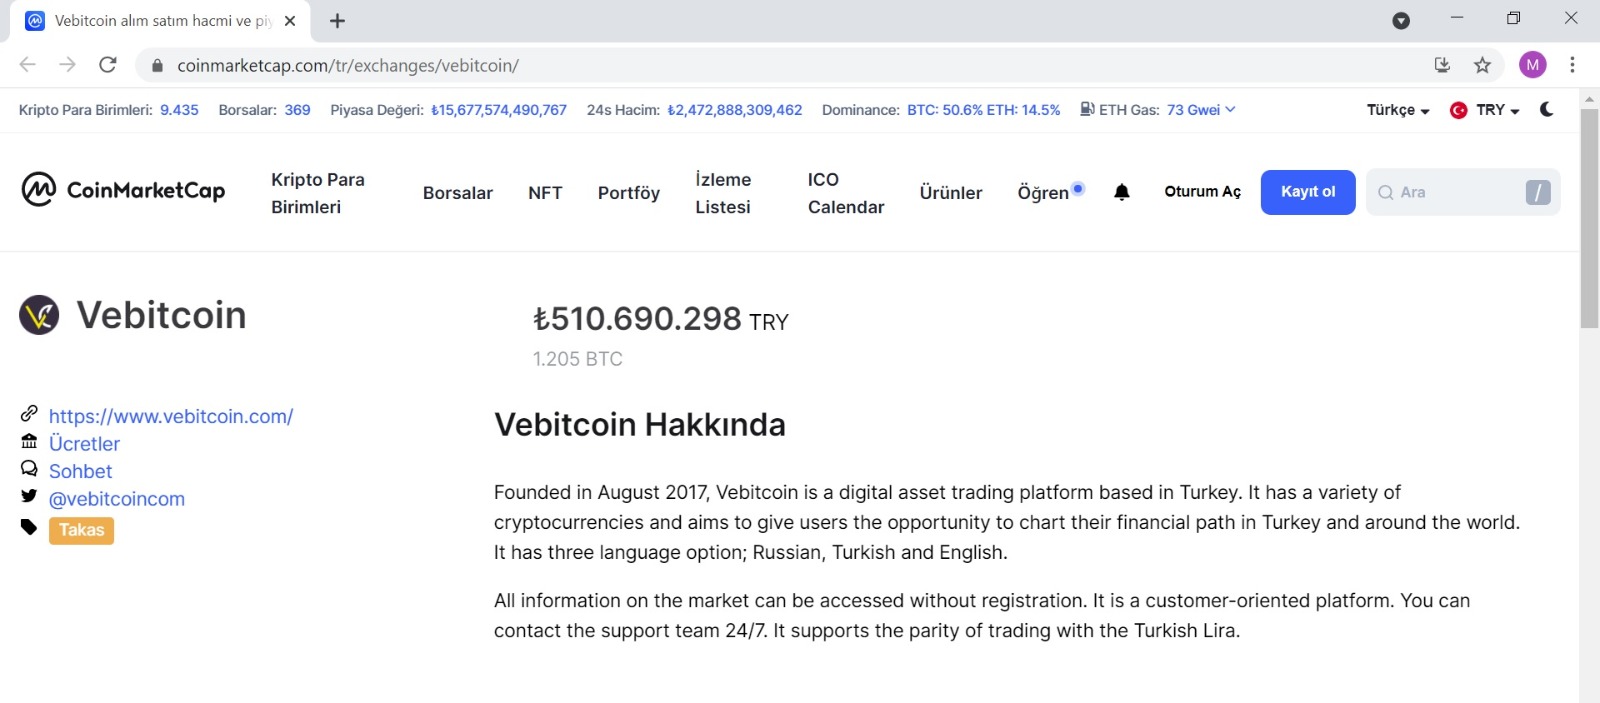The width and height of the screenshot is (1600, 703).
Task: Open the vebitcoin.com website link
Action: coord(171,416)
